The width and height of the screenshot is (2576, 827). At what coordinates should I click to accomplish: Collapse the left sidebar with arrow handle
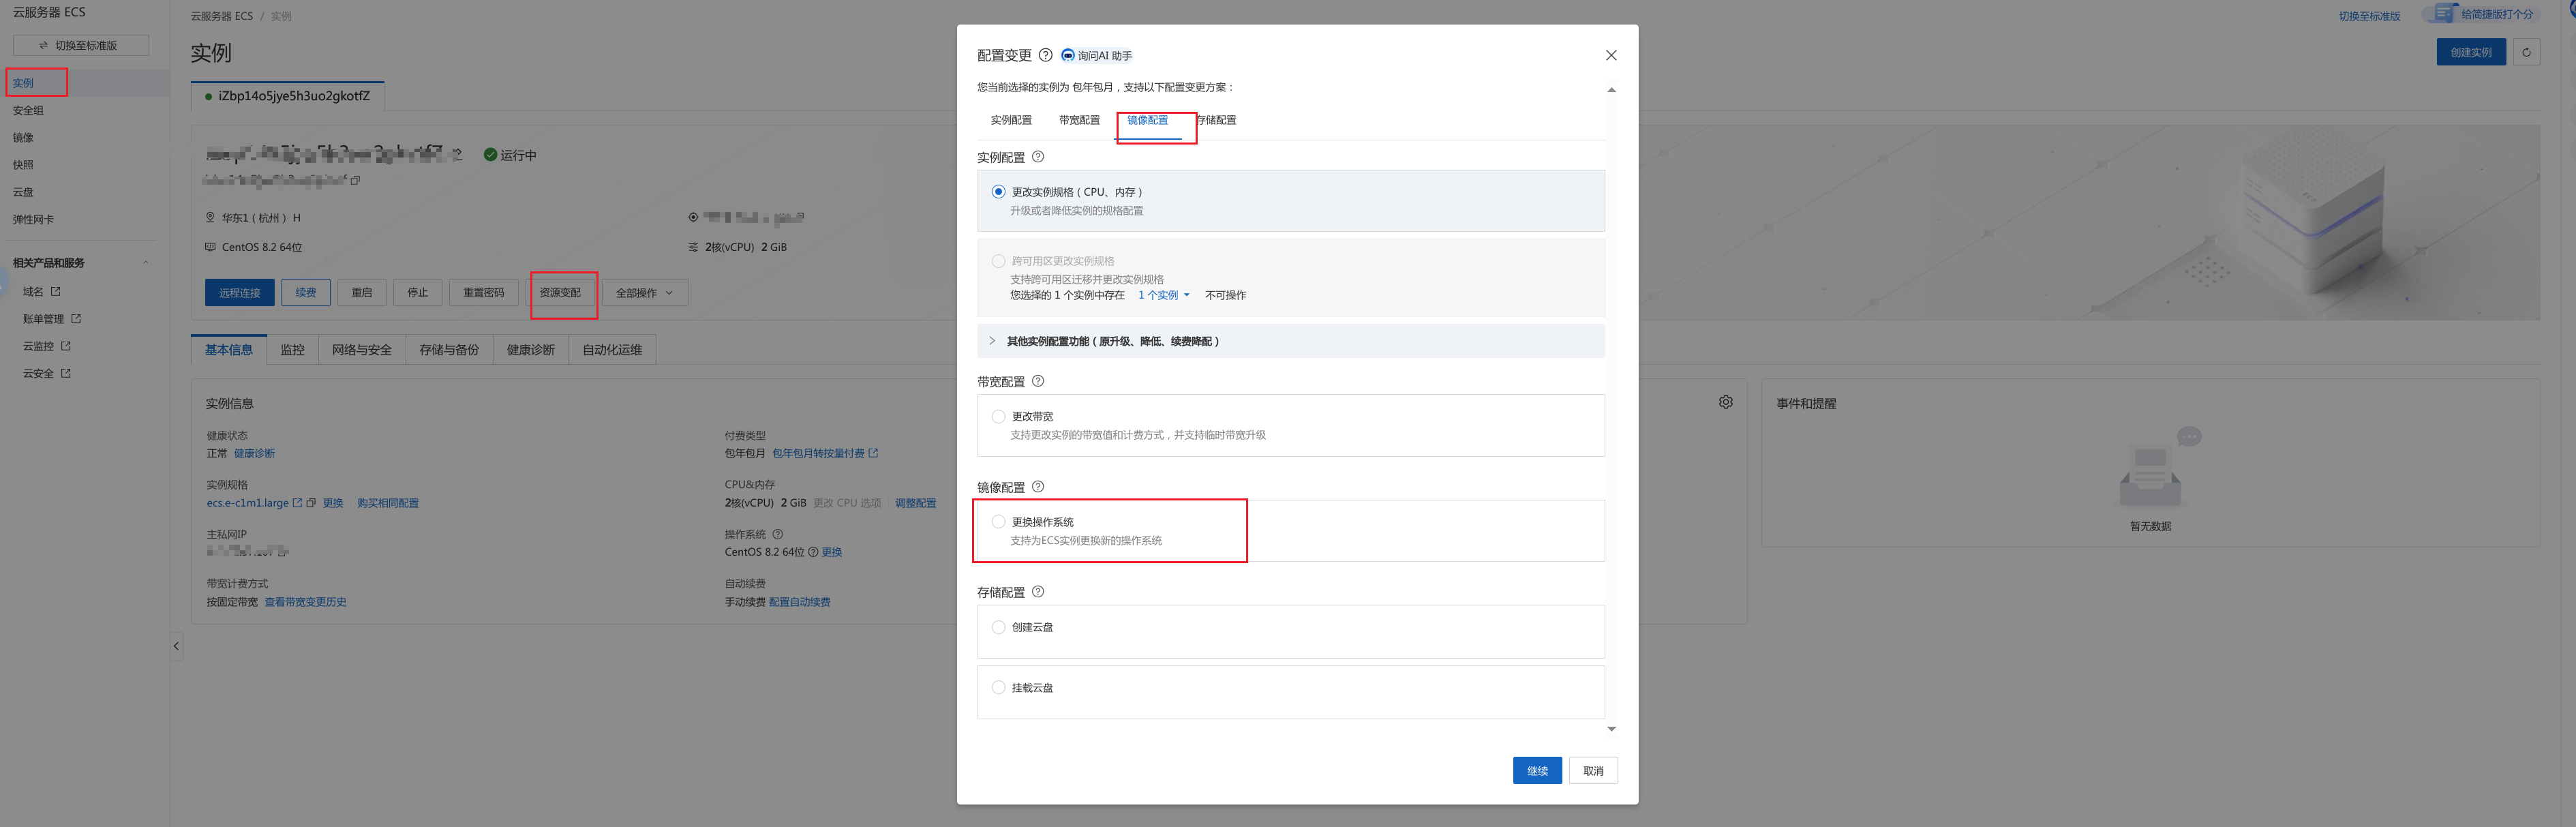[x=176, y=646]
